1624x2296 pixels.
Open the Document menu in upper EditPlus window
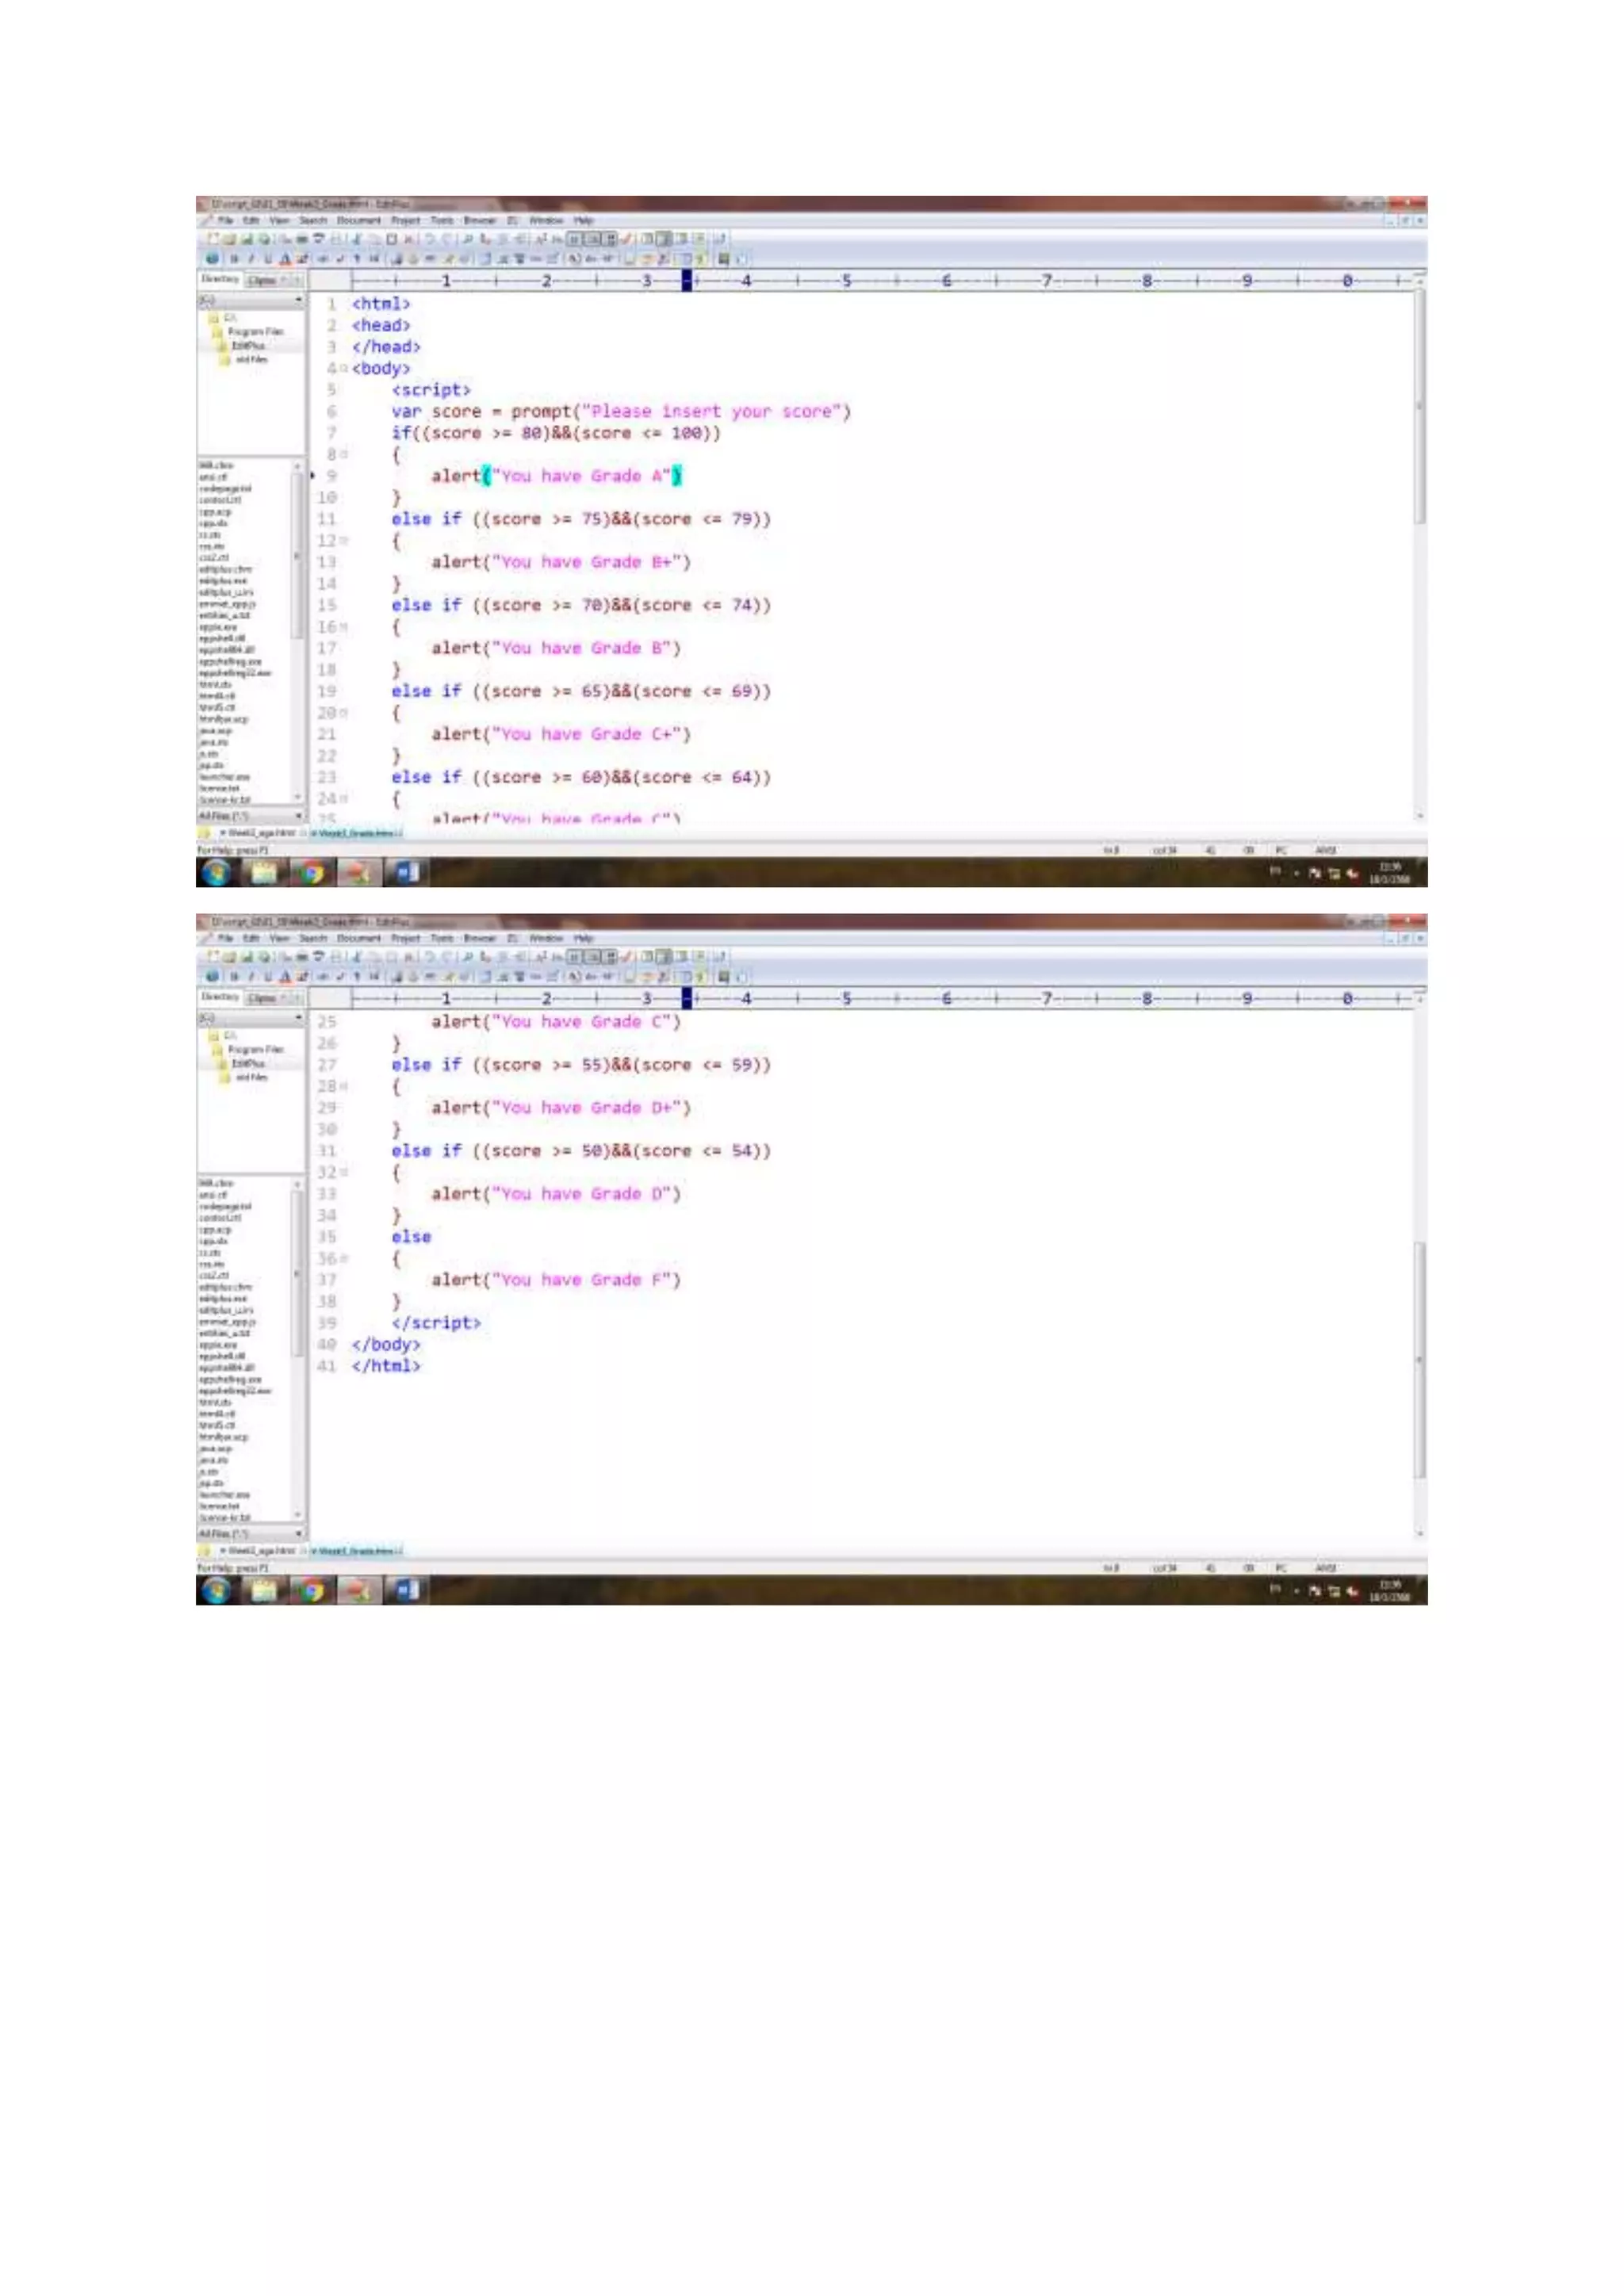point(358,220)
